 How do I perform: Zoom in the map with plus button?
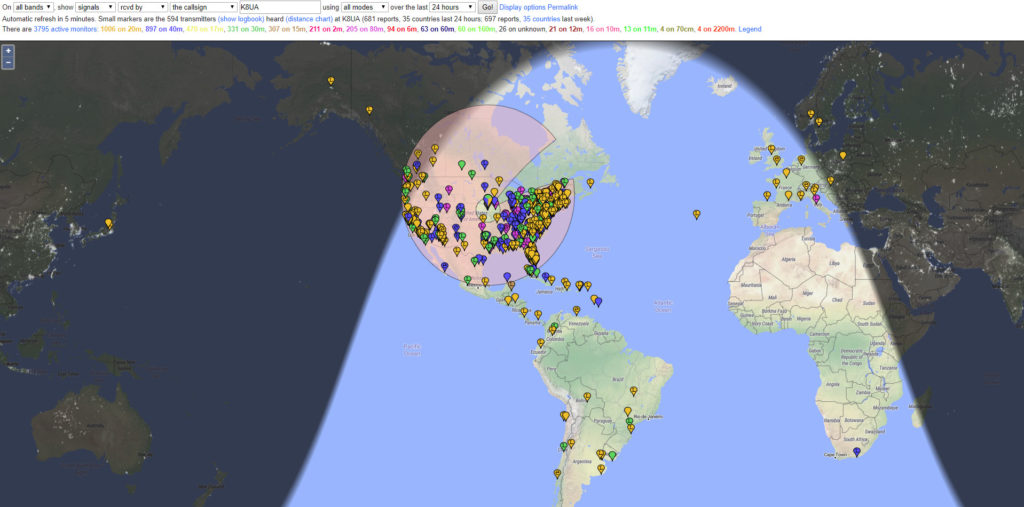pos(8,50)
